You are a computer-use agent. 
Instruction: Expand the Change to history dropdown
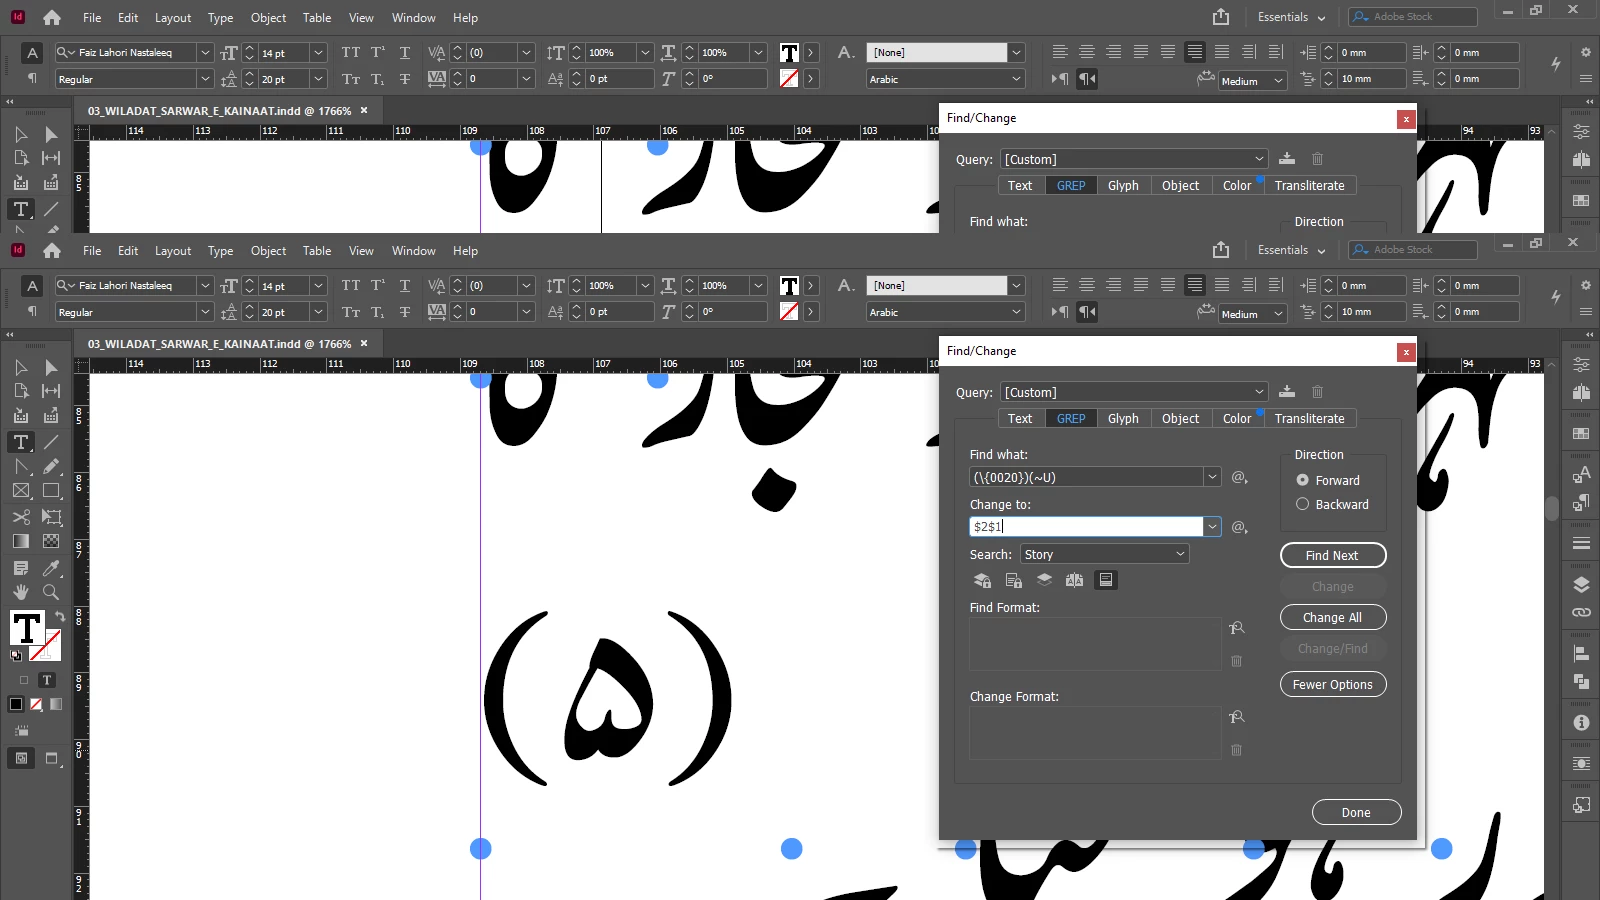[1212, 527]
